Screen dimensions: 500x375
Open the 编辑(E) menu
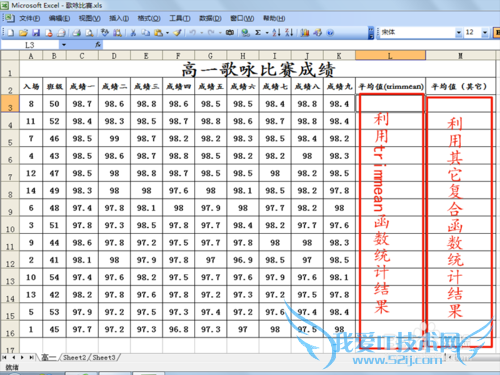[59, 18]
